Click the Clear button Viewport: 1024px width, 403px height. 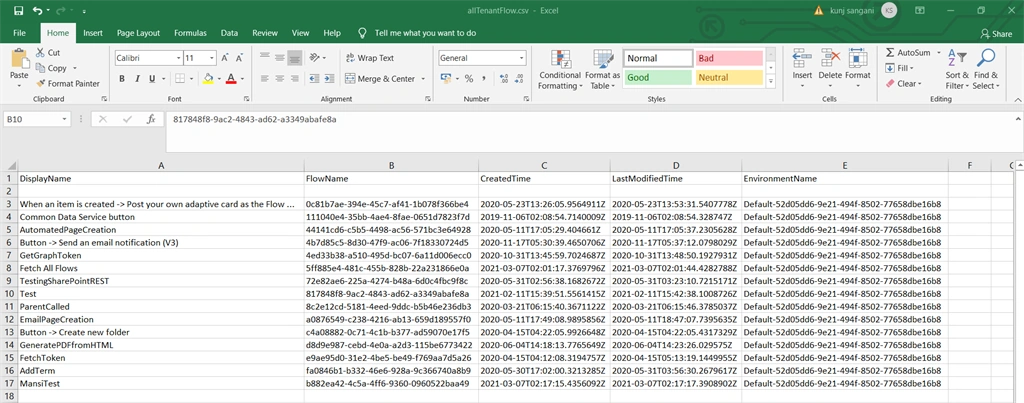[903, 84]
